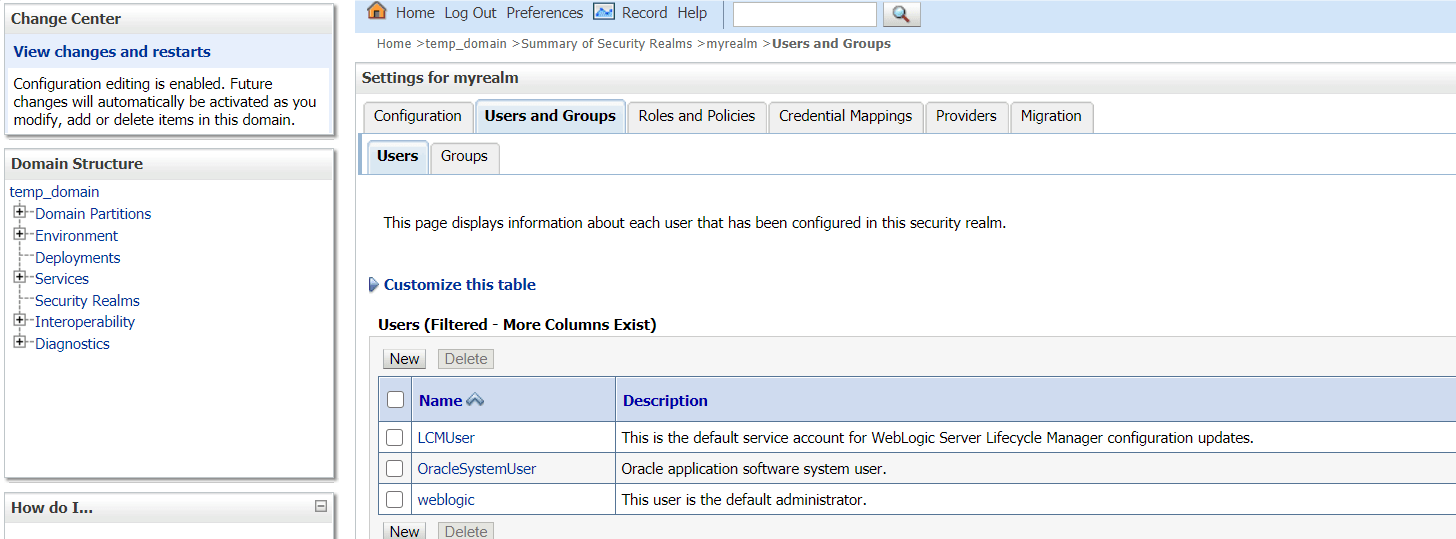Viewport: 1456px width, 539px height.
Task: Collapse the How do I panel
Action: [321, 507]
